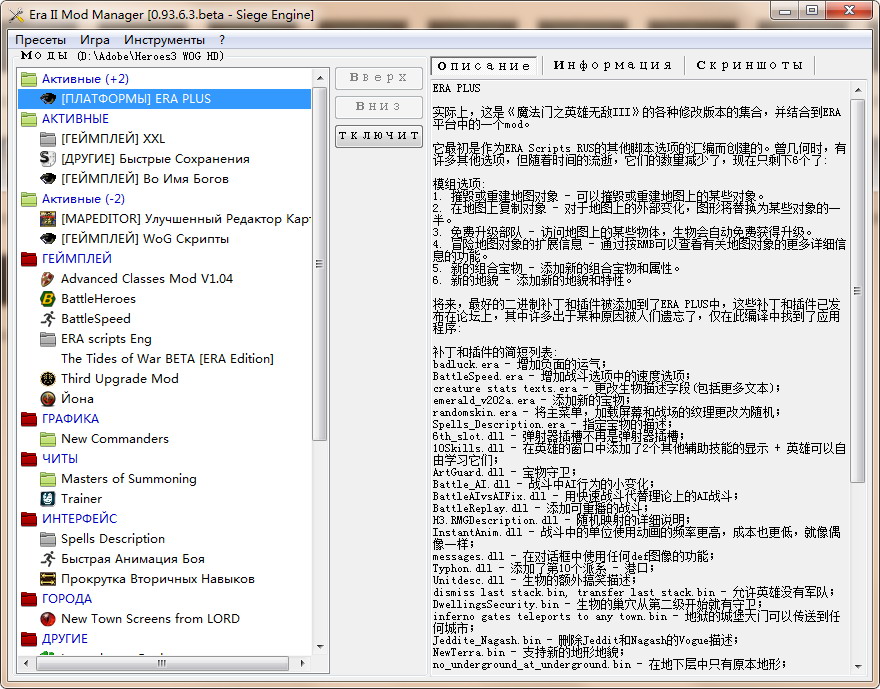
Task: Click the icon for Прокрутка Вторичных Навыков
Action: (48, 579)
